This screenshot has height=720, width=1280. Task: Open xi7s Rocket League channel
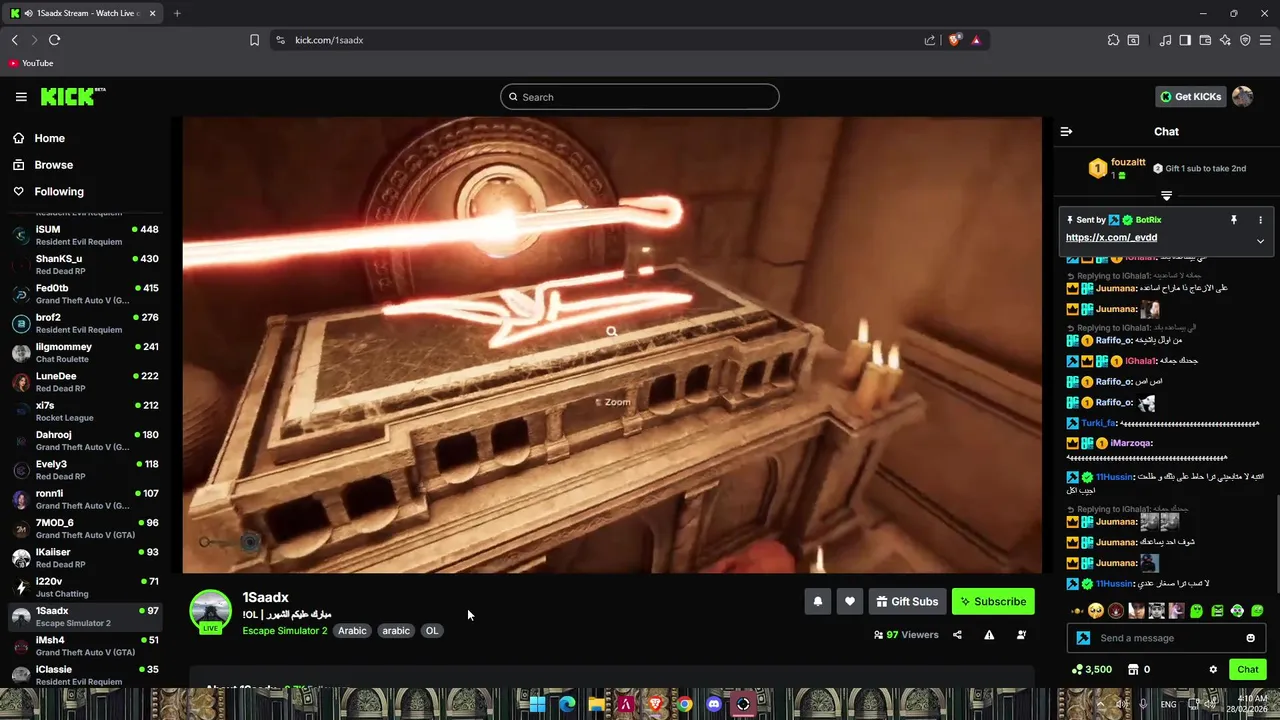click(x=86, y=411)
